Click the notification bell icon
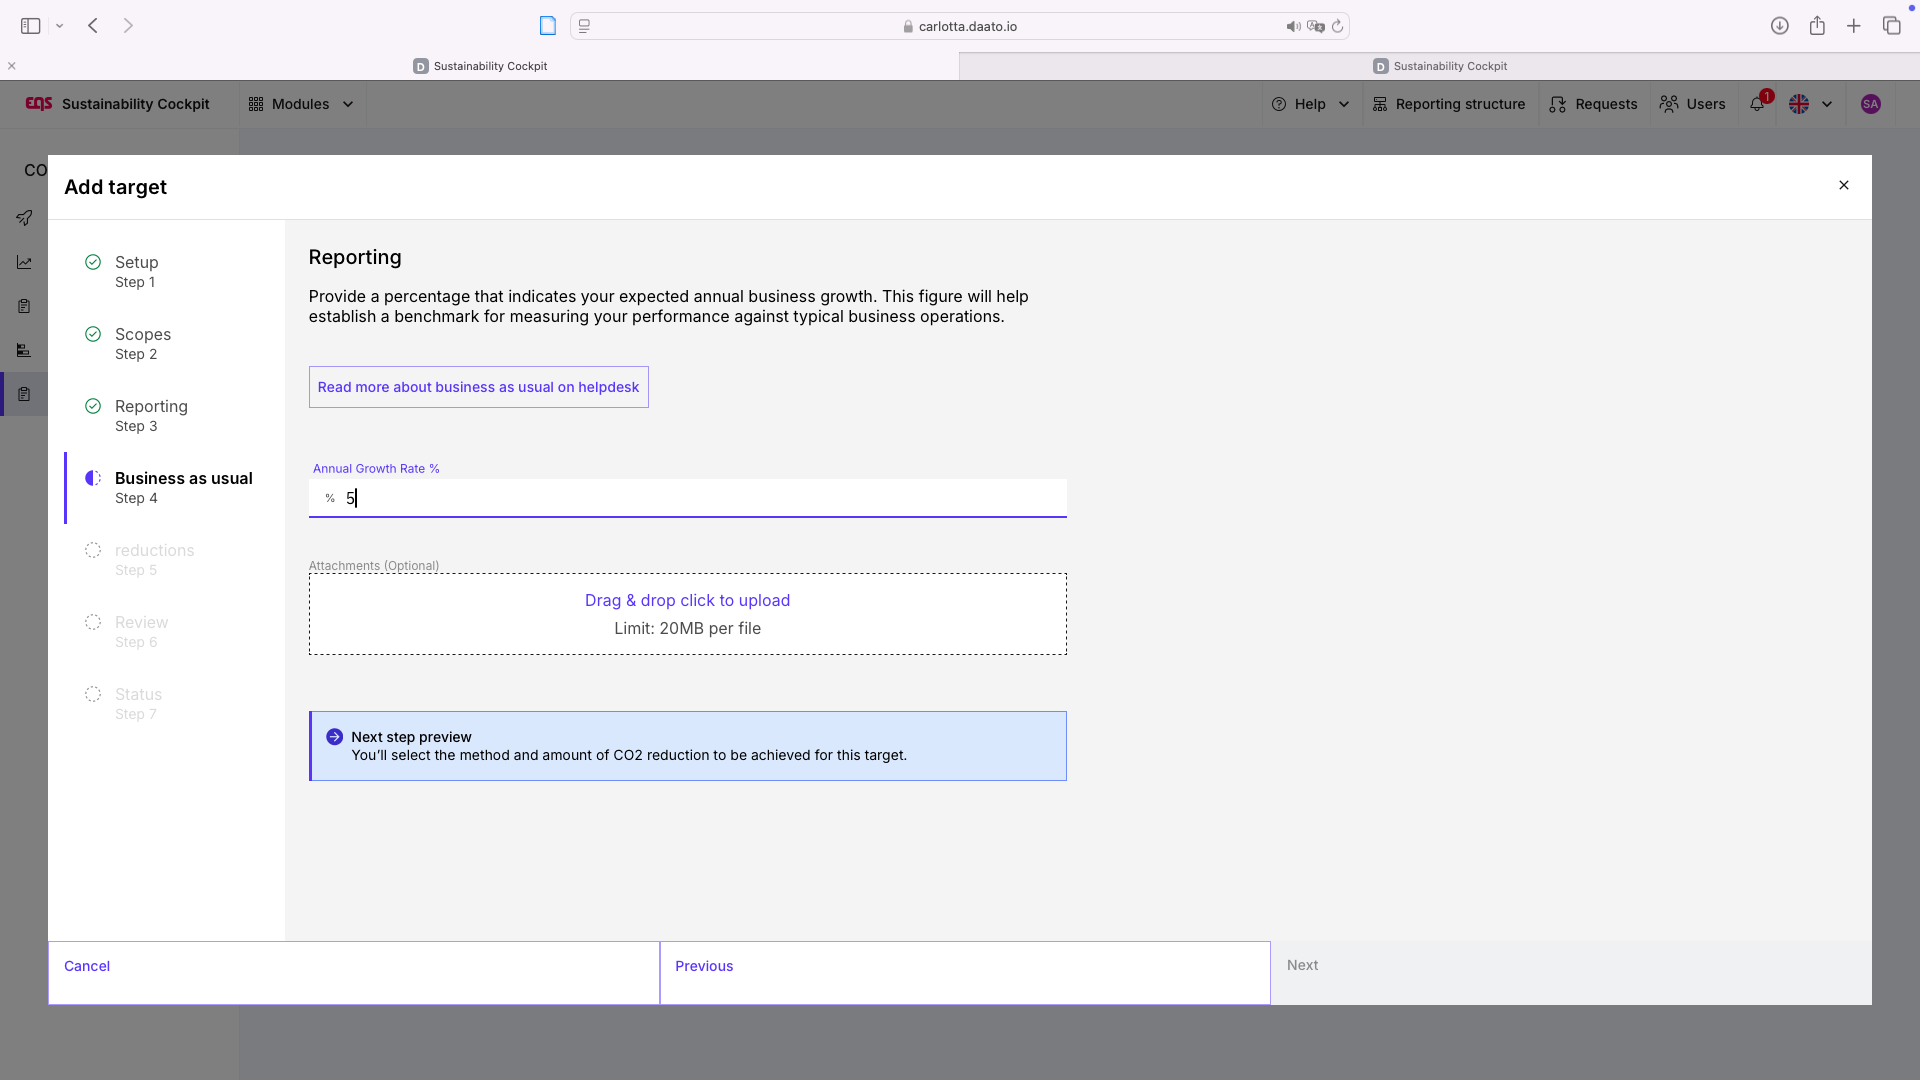The width and height of the screenshot is (1920, 1080). (1757, 104)
